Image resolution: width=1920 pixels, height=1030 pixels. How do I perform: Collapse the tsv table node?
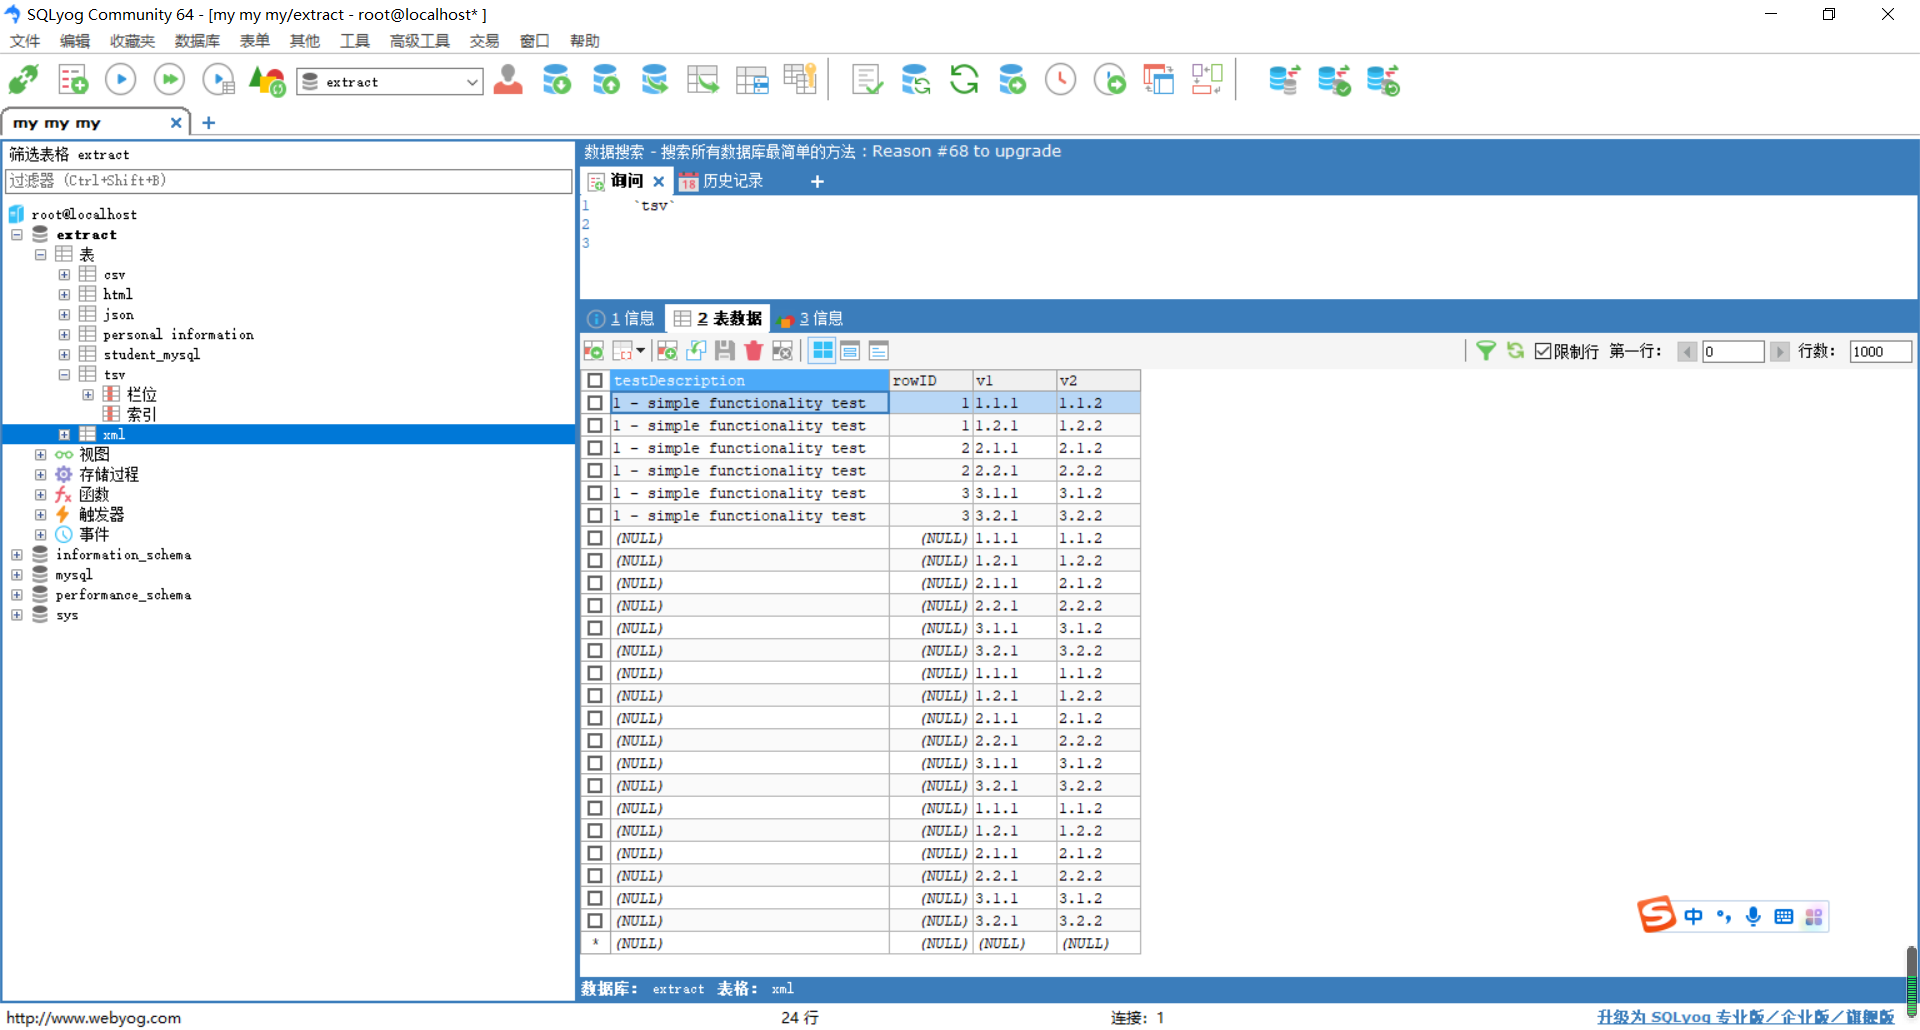pyautogui.click(x=64, y=375)
